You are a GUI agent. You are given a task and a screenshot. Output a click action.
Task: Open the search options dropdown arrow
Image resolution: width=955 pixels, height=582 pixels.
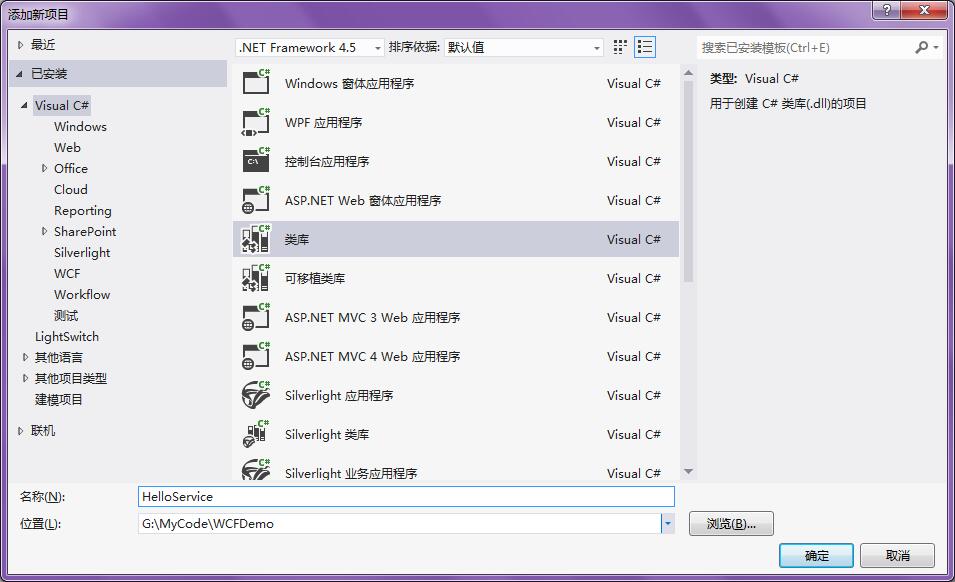[936, 47]
